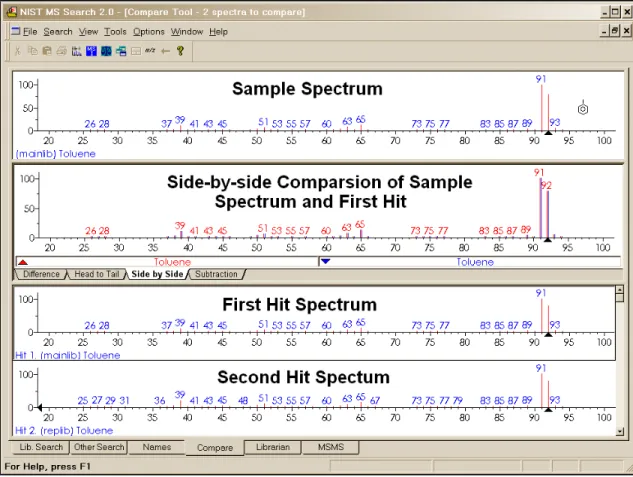Click 'Hit 1. (mainlib) Toluene' label
The image size is (633, 477).
pyautogui.click(x=67, y=355)
